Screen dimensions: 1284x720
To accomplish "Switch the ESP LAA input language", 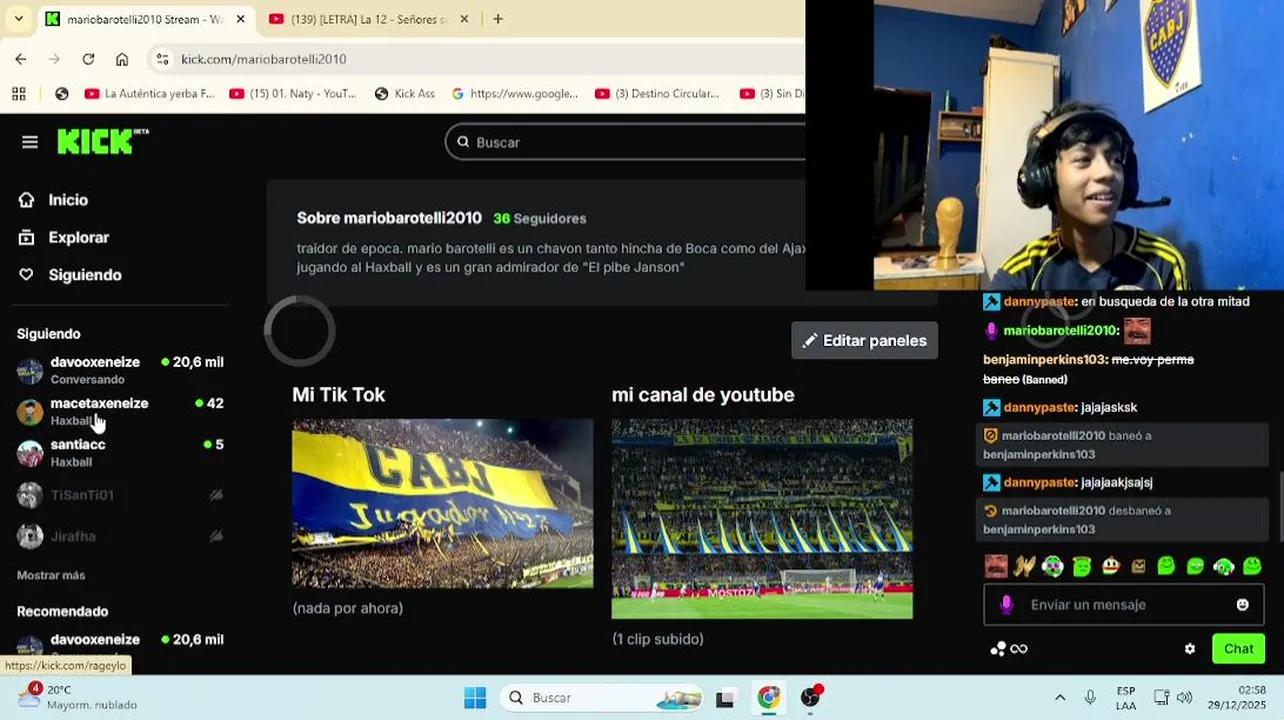I will [x=1126, y=697].
